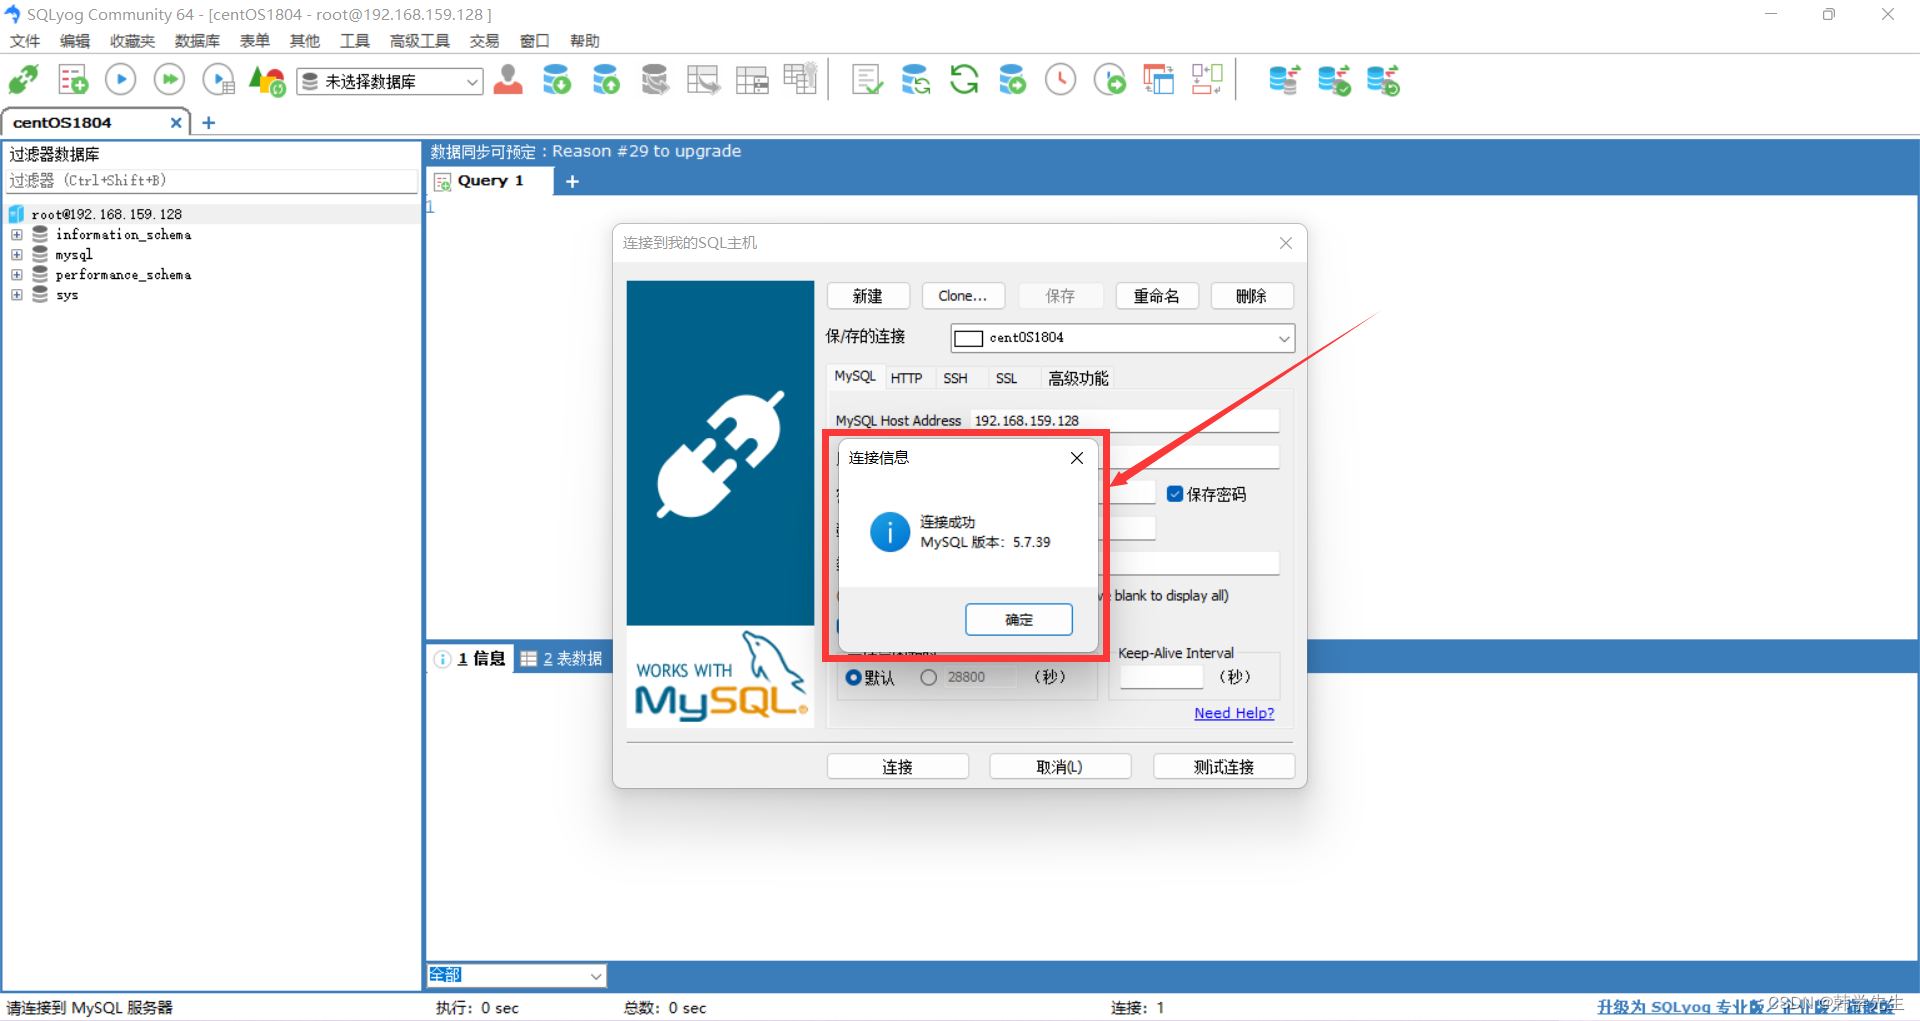The image size is (1920, 1021).
Task: Open the schema designer windows icon
Action: pyautogui.click(x=1158, y=79)
